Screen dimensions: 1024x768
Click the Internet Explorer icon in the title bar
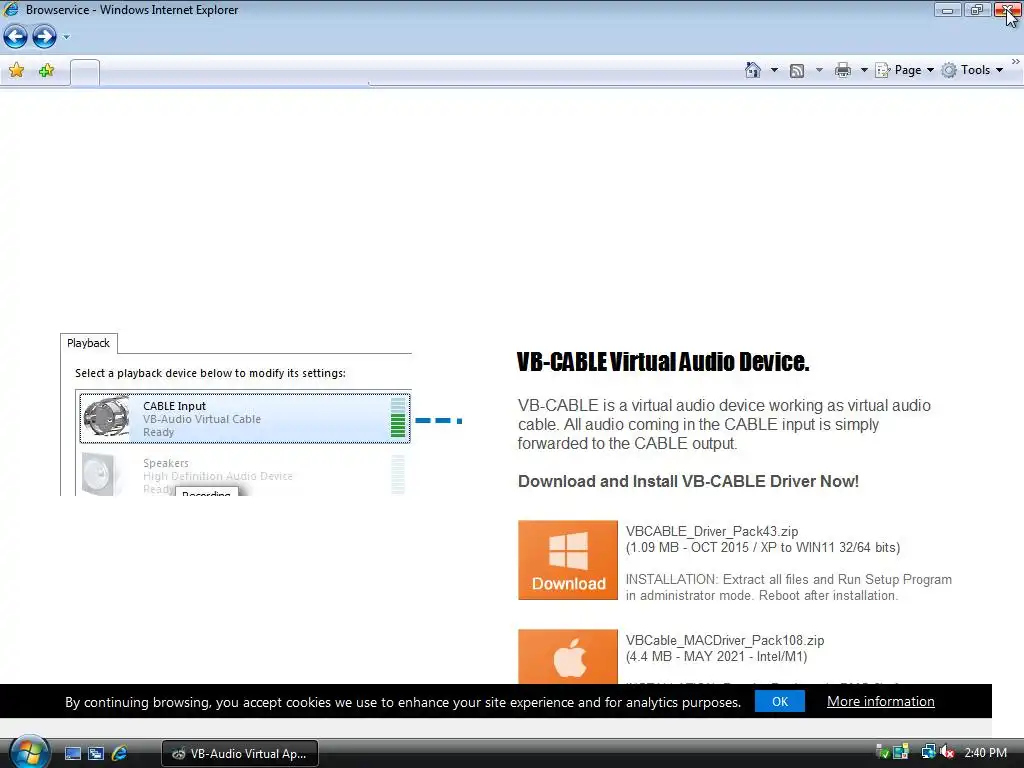click(x=11, y=9)
